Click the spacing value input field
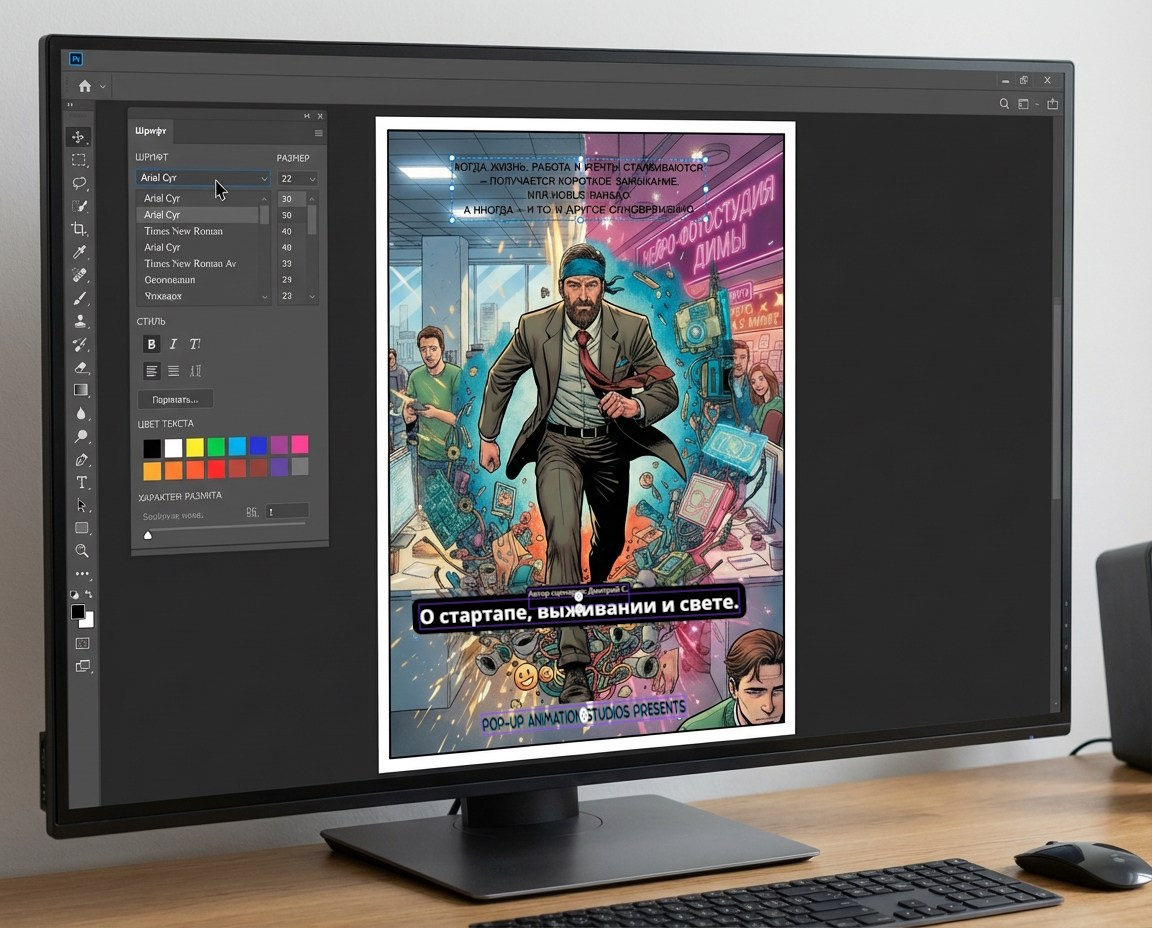 point(286,512)
